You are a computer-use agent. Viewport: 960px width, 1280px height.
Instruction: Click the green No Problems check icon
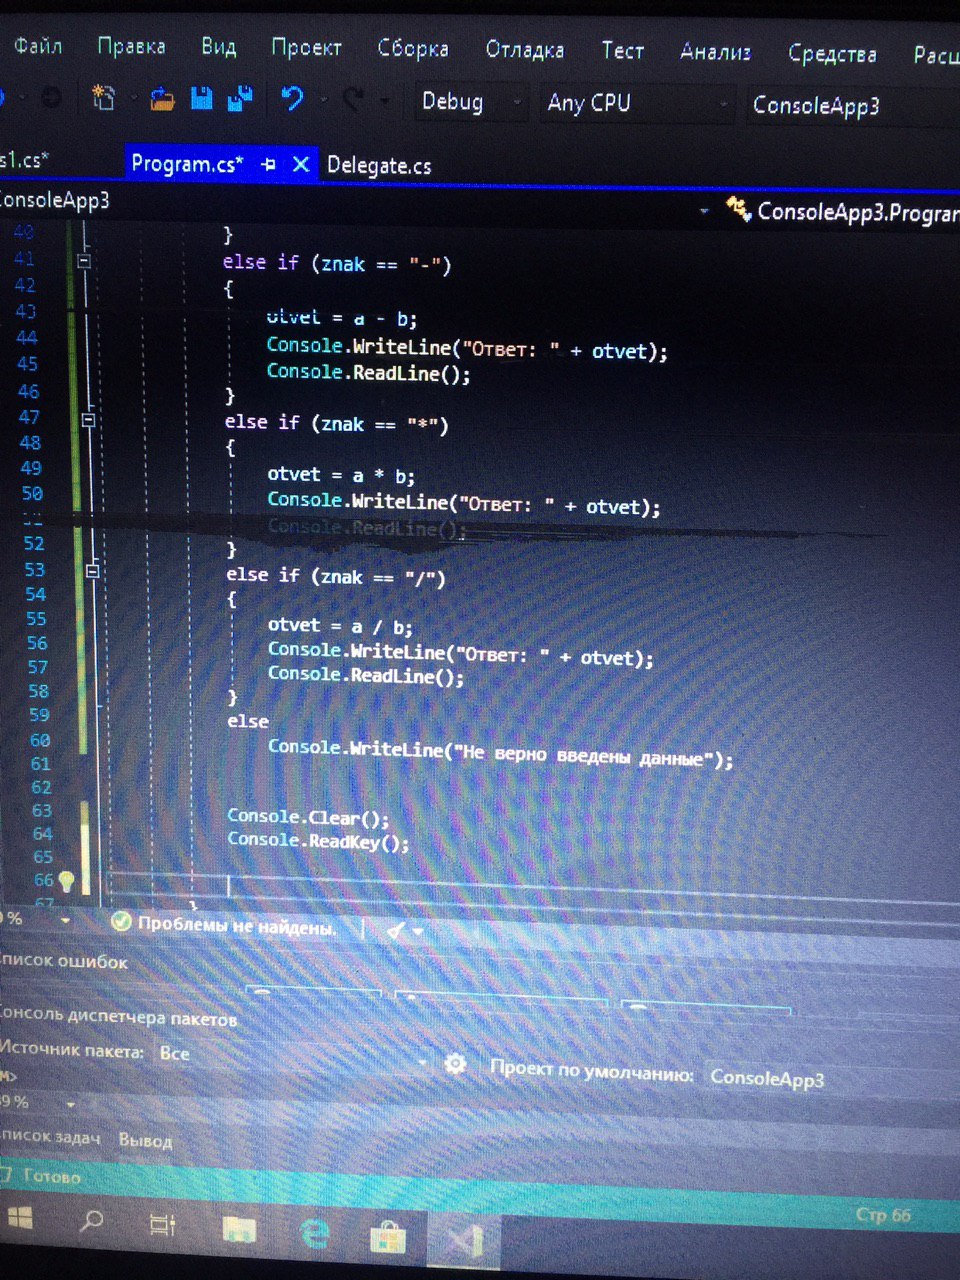(121, 922)
